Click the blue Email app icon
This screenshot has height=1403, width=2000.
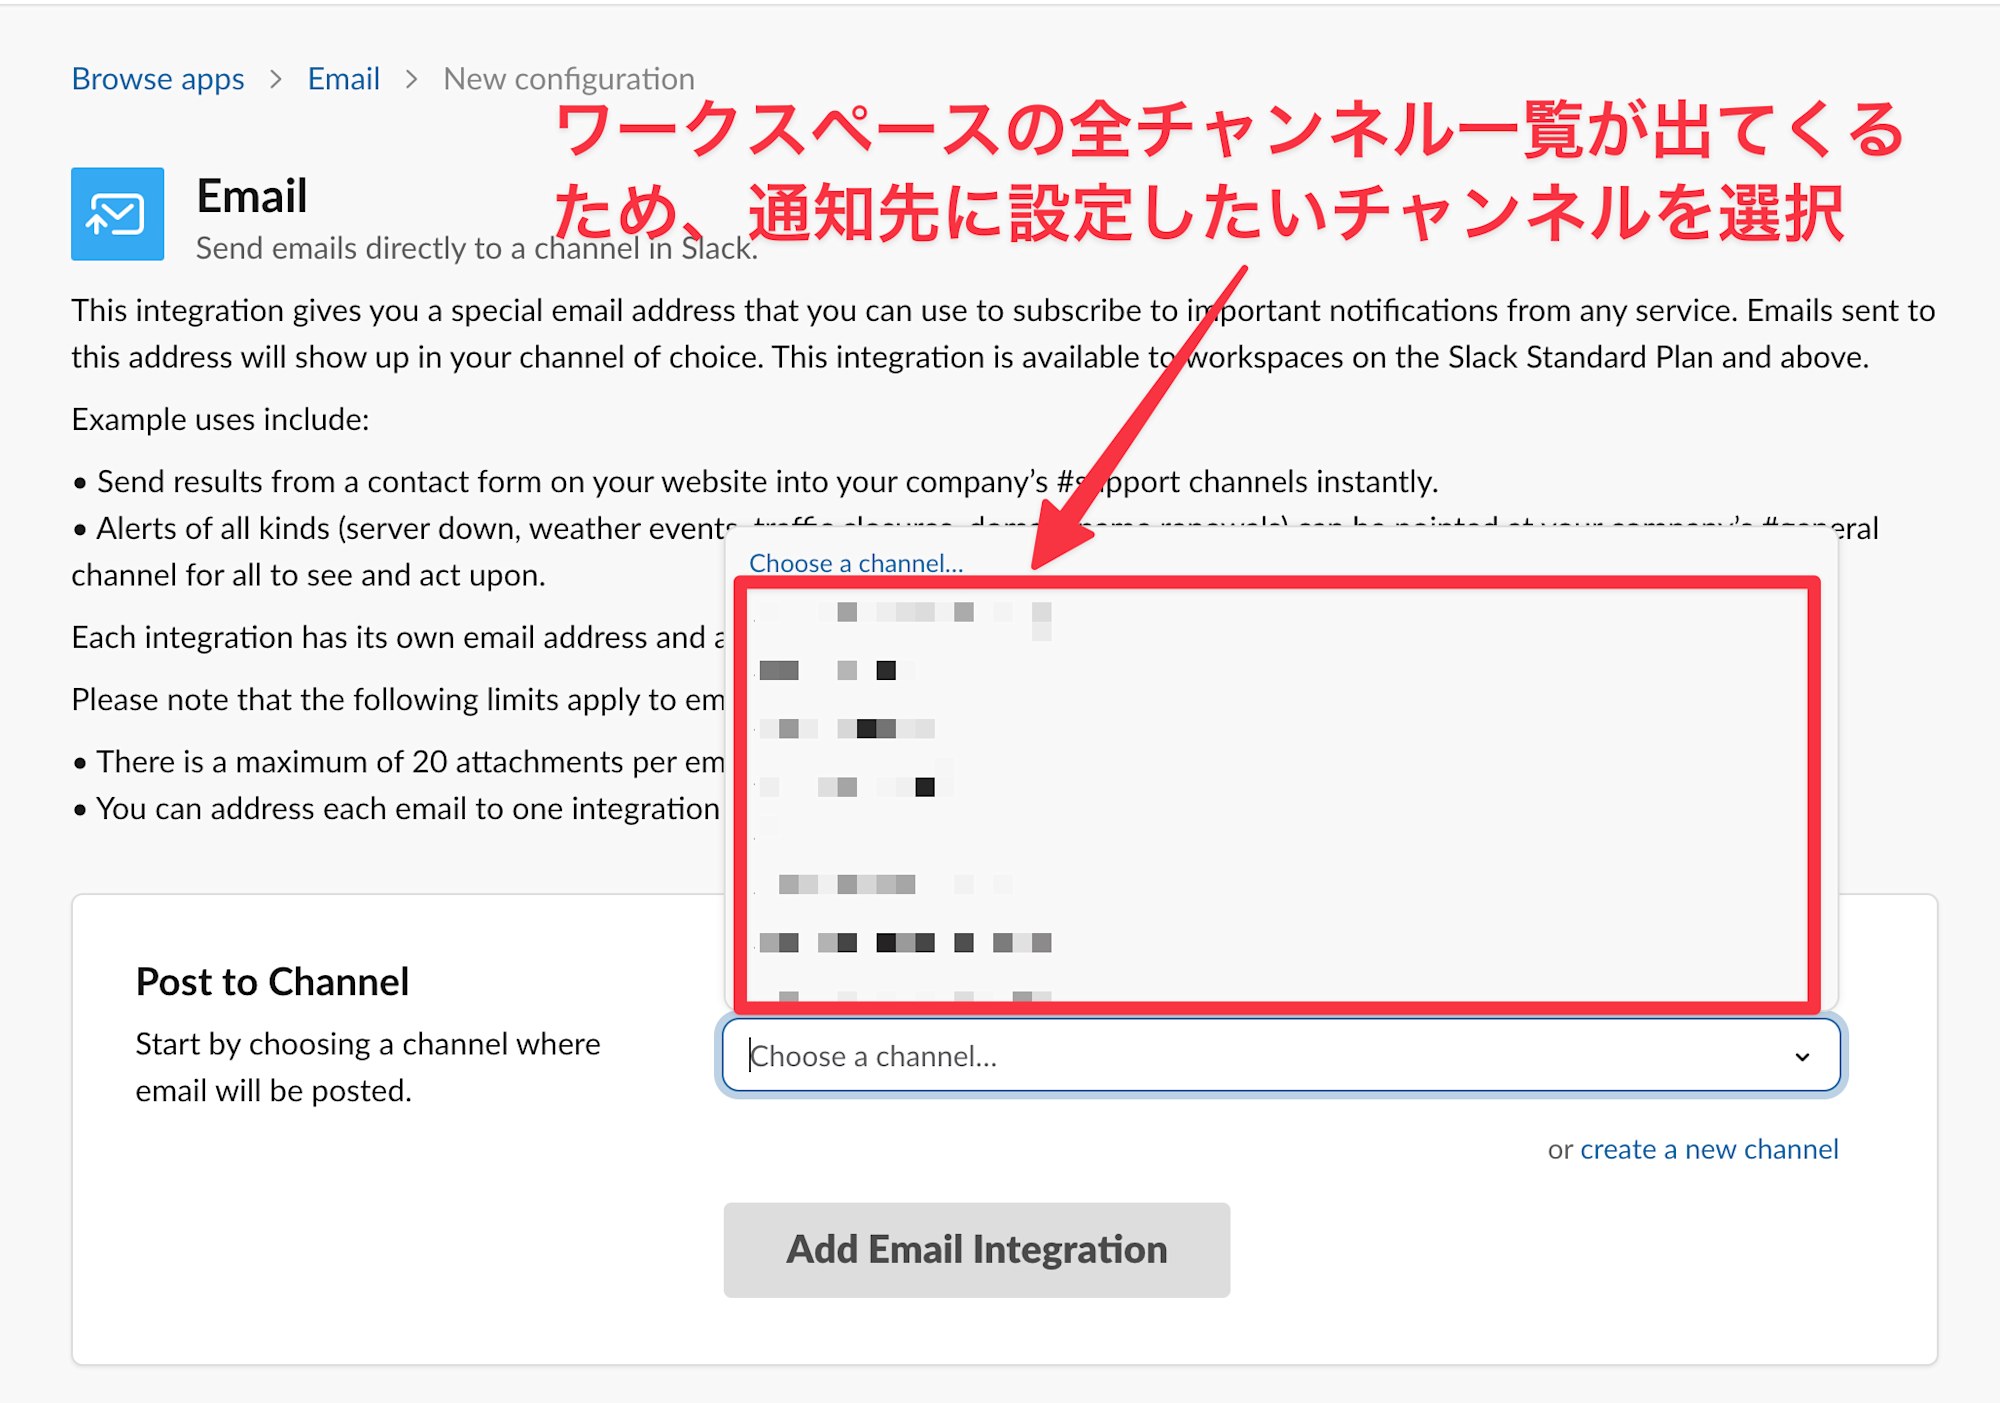click(118, 214)
